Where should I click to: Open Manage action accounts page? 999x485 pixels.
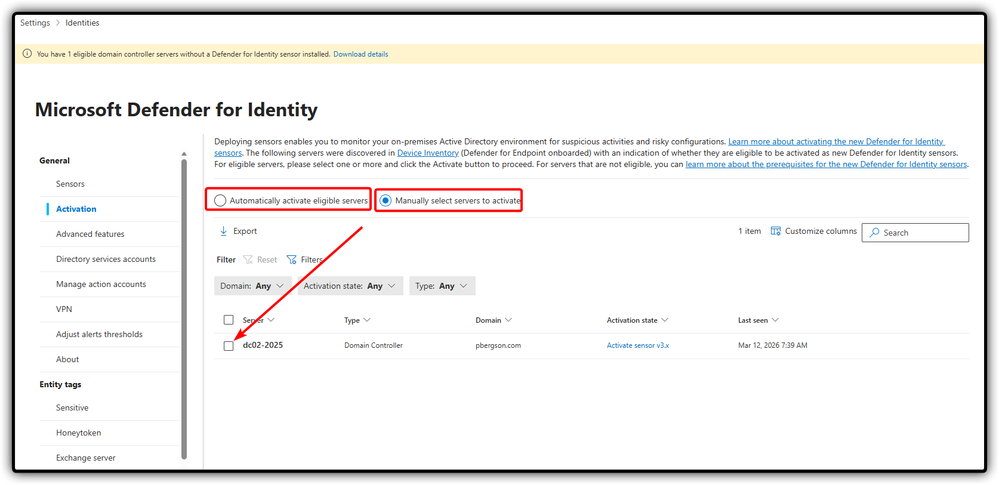101,284
